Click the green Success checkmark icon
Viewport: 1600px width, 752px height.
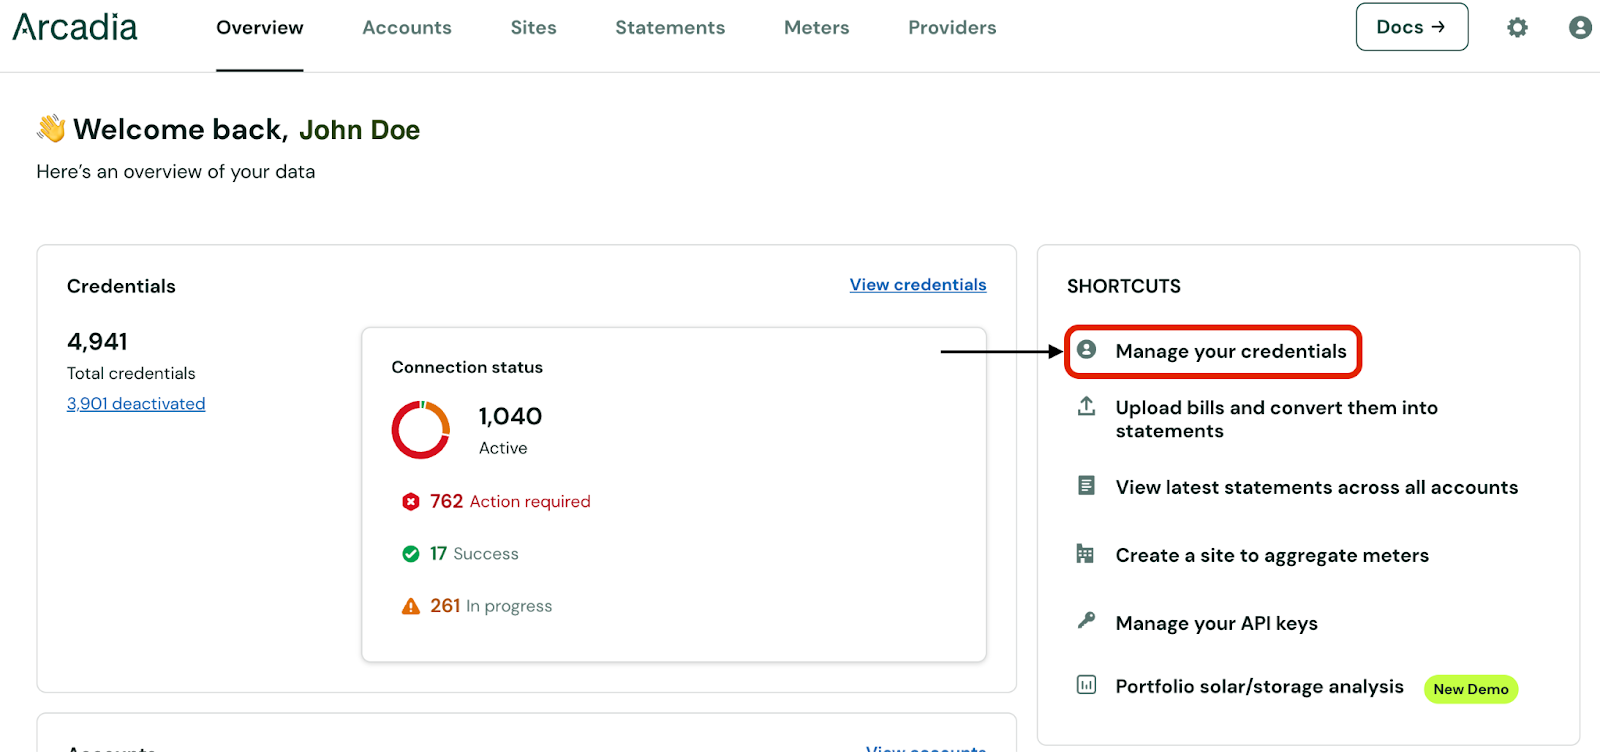410,554
